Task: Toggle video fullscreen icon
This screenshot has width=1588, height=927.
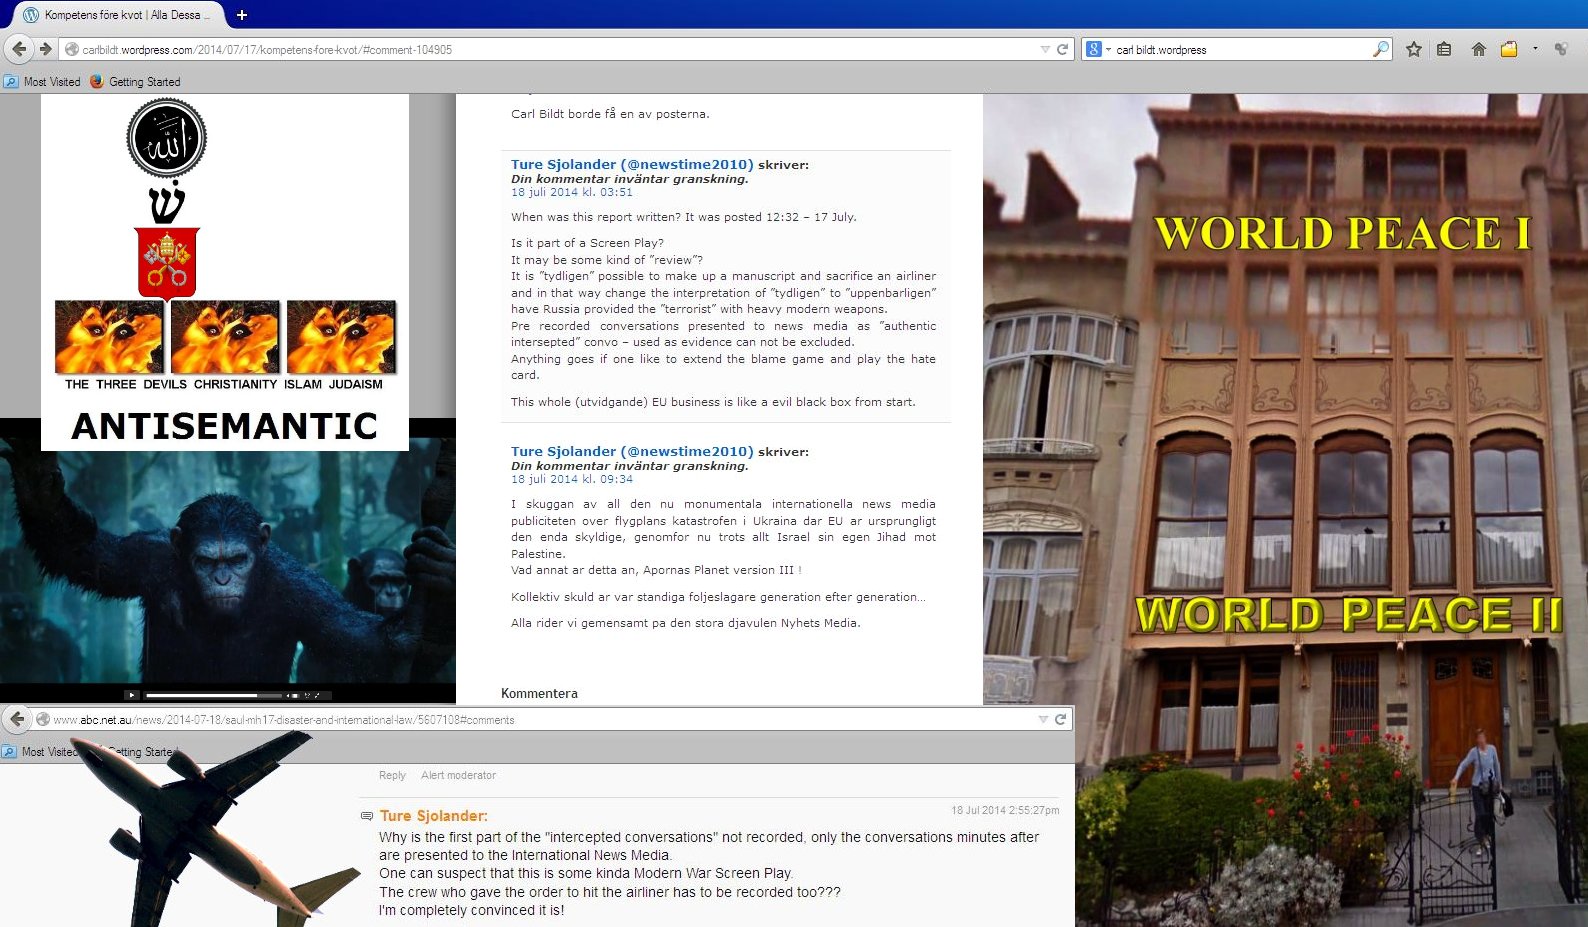Action: tap(319, 695)
